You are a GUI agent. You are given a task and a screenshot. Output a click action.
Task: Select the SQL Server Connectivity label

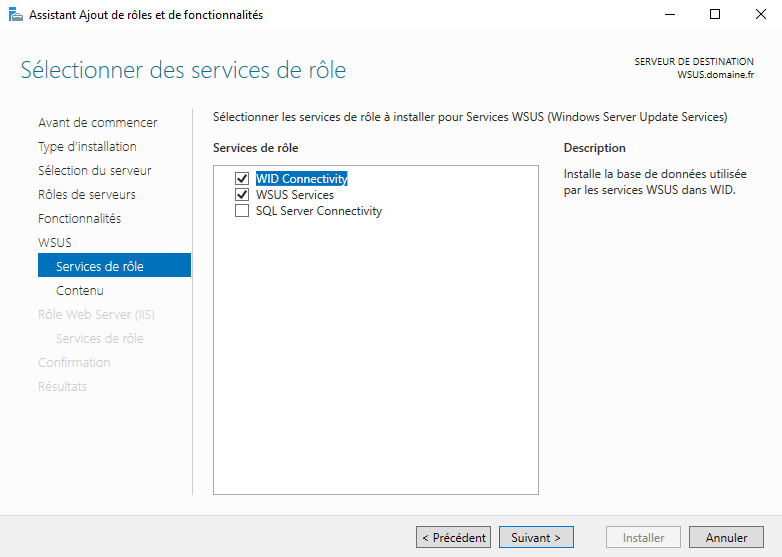[319, 211]
